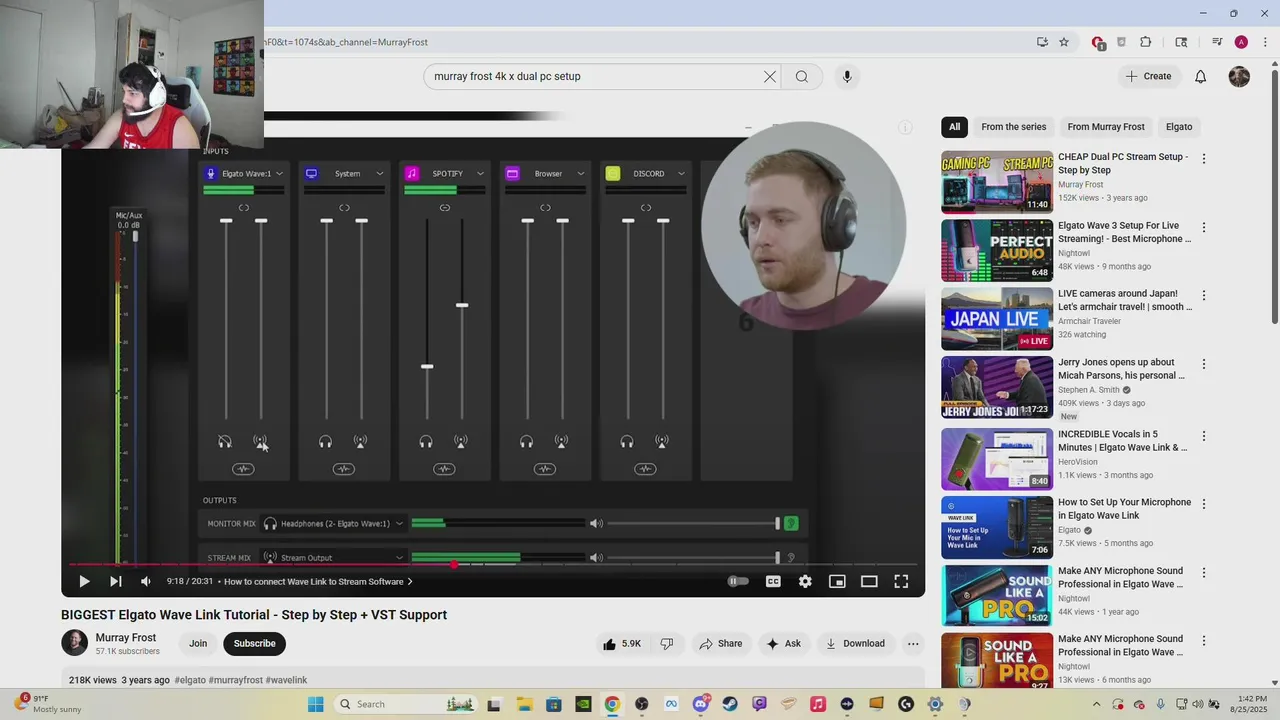Select the 'Elgato' filter chip
Viewport: 1280px width, 720px height.
point(1179,127)
